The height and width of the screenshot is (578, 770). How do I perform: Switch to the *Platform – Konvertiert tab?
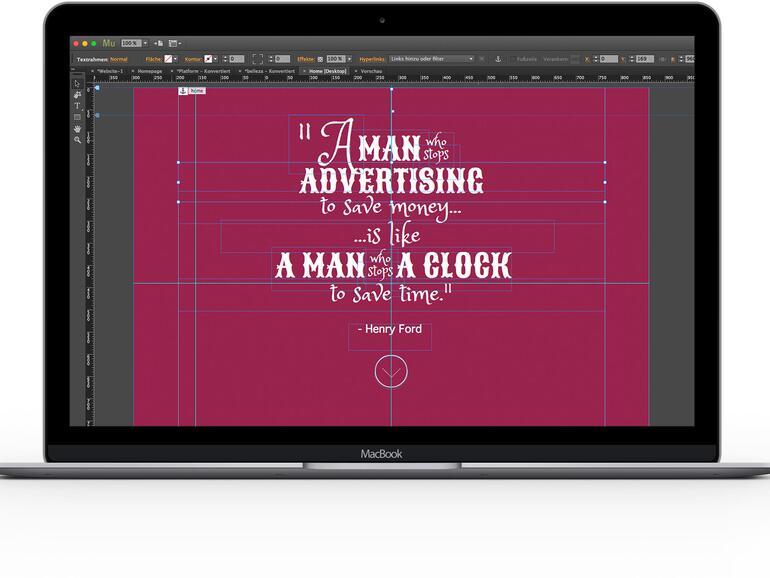[203, 71]
